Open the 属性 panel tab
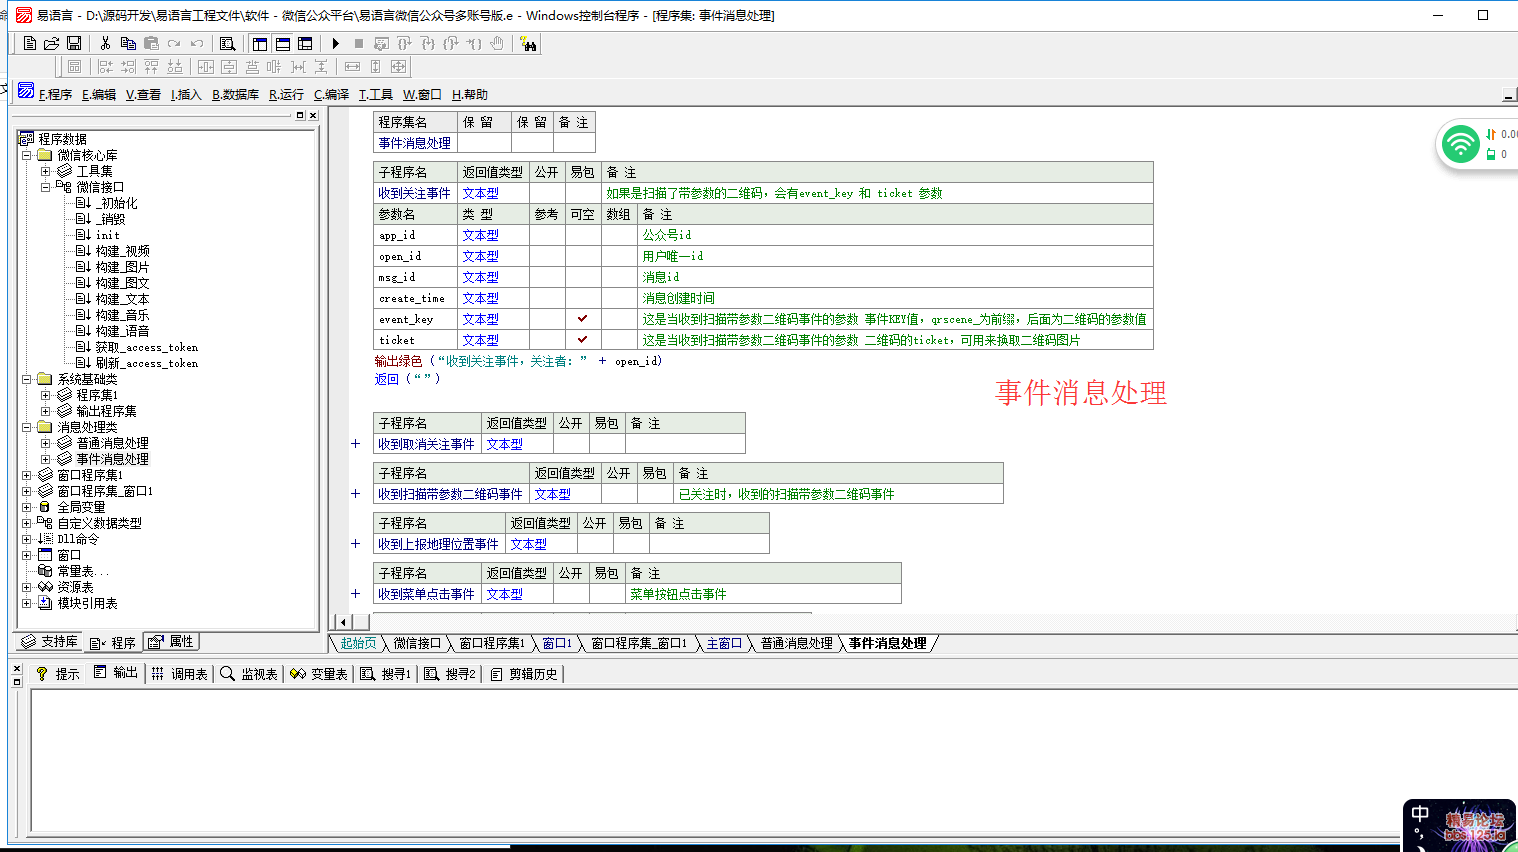Screen dimensions: 1518x852 pyautogui.click(x=171, y=642)
